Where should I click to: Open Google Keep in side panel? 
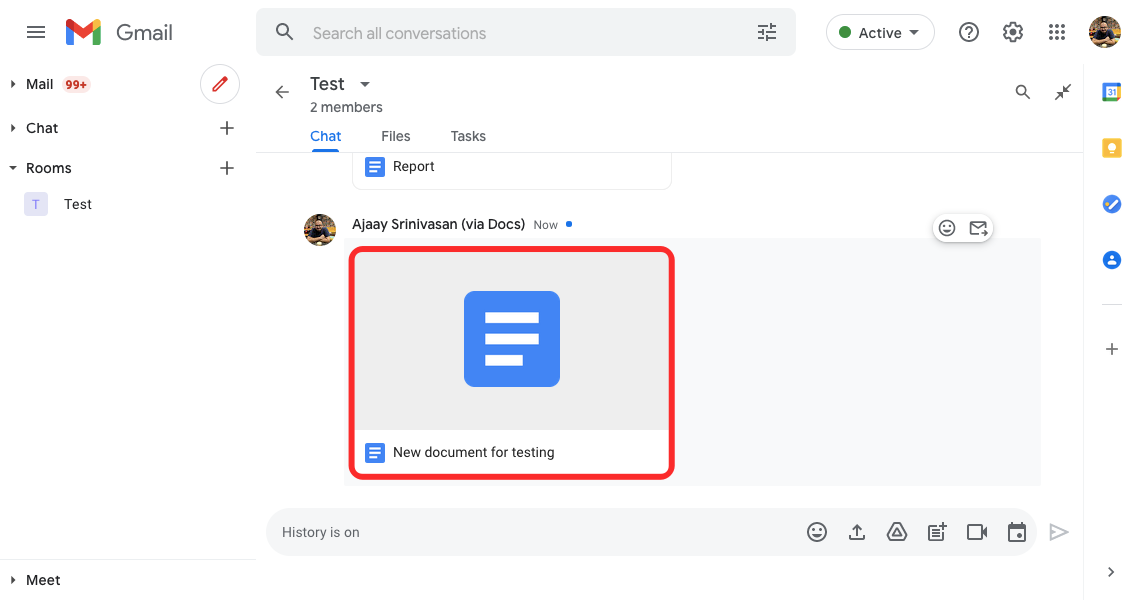pos(1111,148)
